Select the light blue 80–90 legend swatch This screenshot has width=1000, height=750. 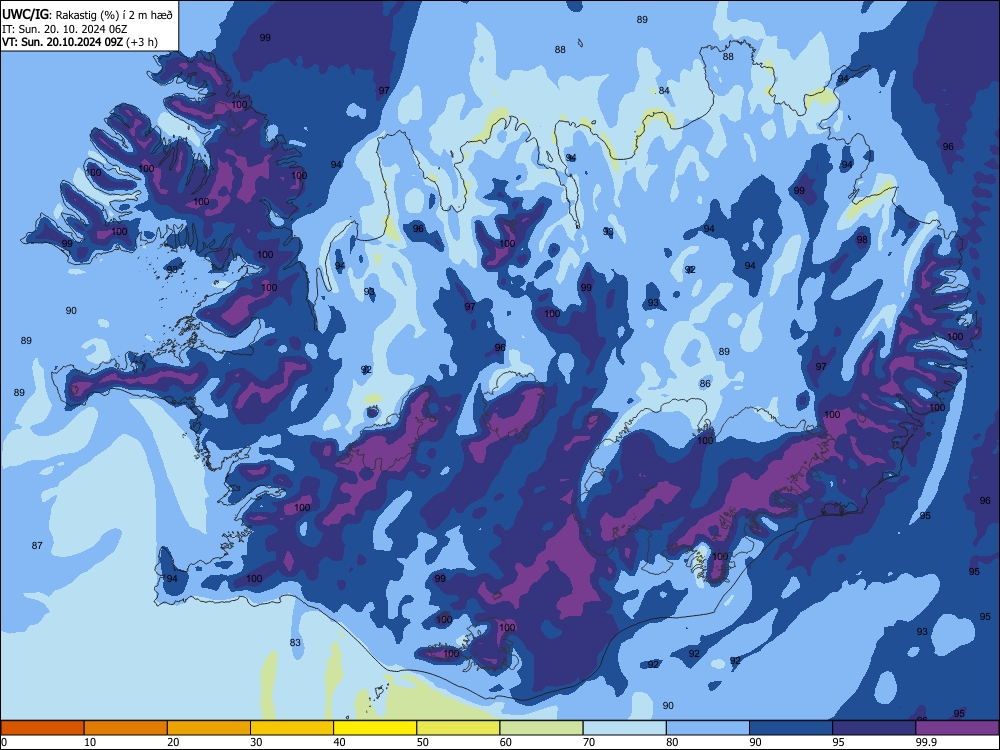pyautogui.click(x=708, y=728)
